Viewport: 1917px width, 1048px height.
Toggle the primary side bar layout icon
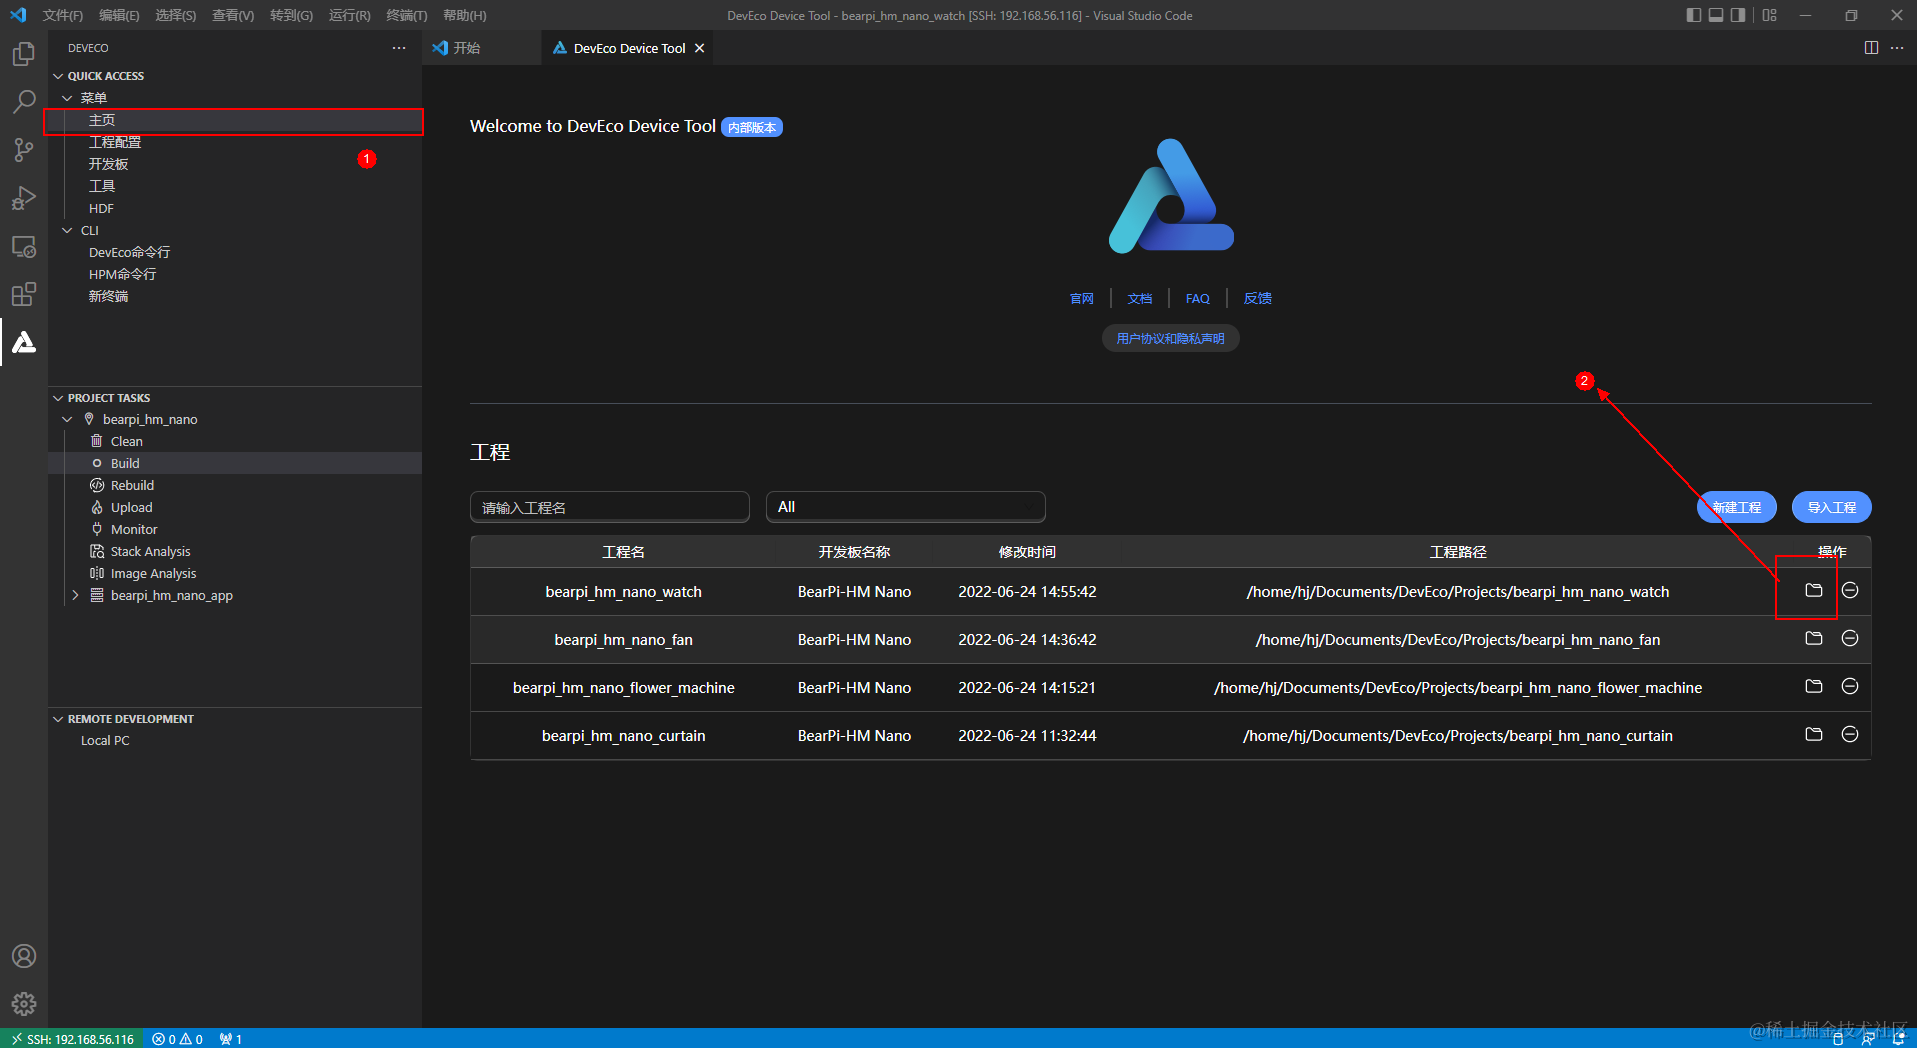pyautogui.click(x=1693, y=15)
